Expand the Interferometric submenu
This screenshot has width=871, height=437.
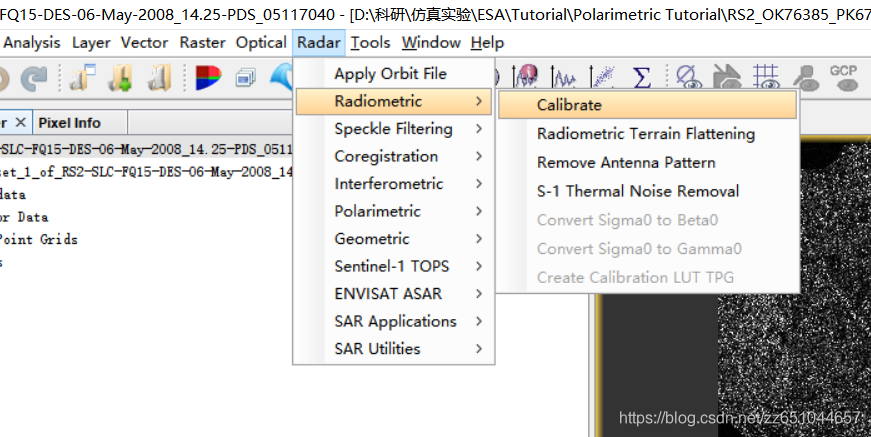point(394,184)
